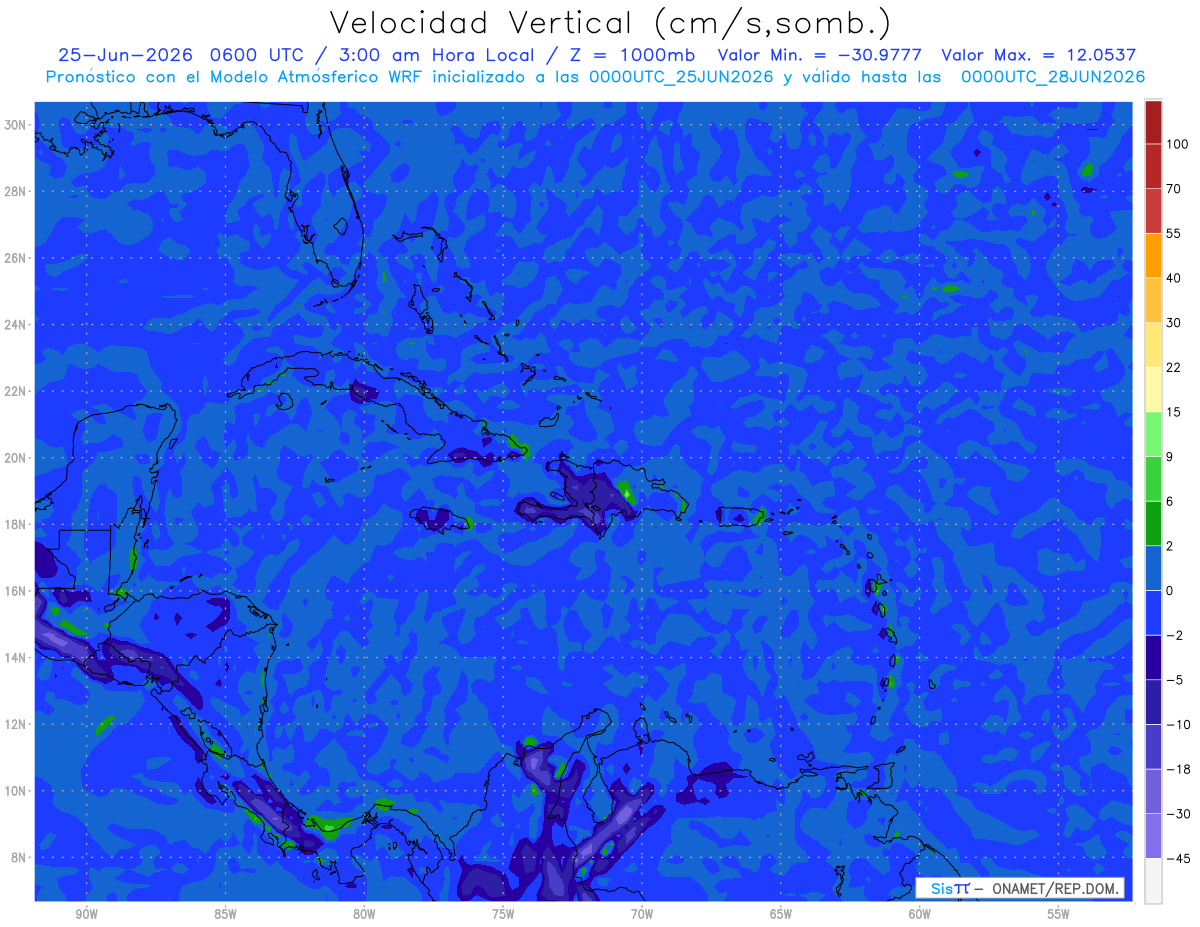Image resolution: width=1200 pixels, height=927 pixels.
Task: Pick the navy swatch between -5 and -2
Action: [x=1153, y=657]
